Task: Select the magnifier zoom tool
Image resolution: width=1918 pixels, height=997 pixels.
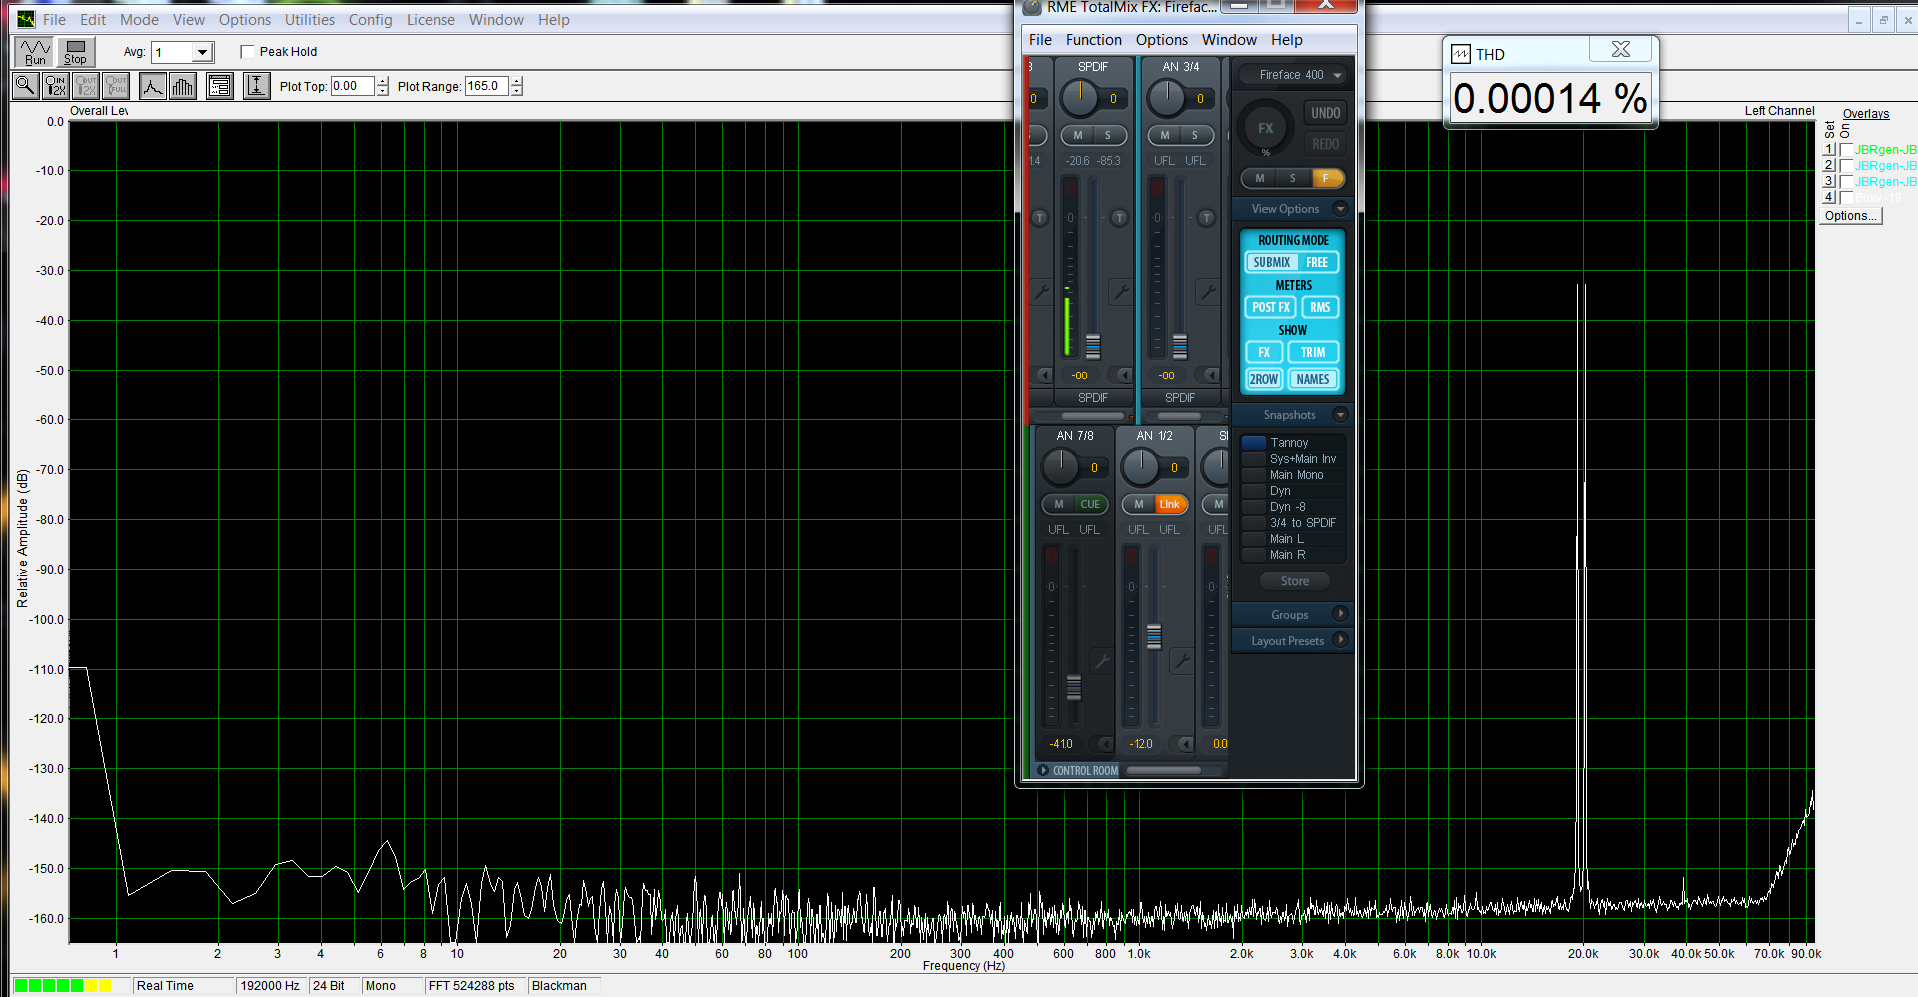Action: pos(25,86)
